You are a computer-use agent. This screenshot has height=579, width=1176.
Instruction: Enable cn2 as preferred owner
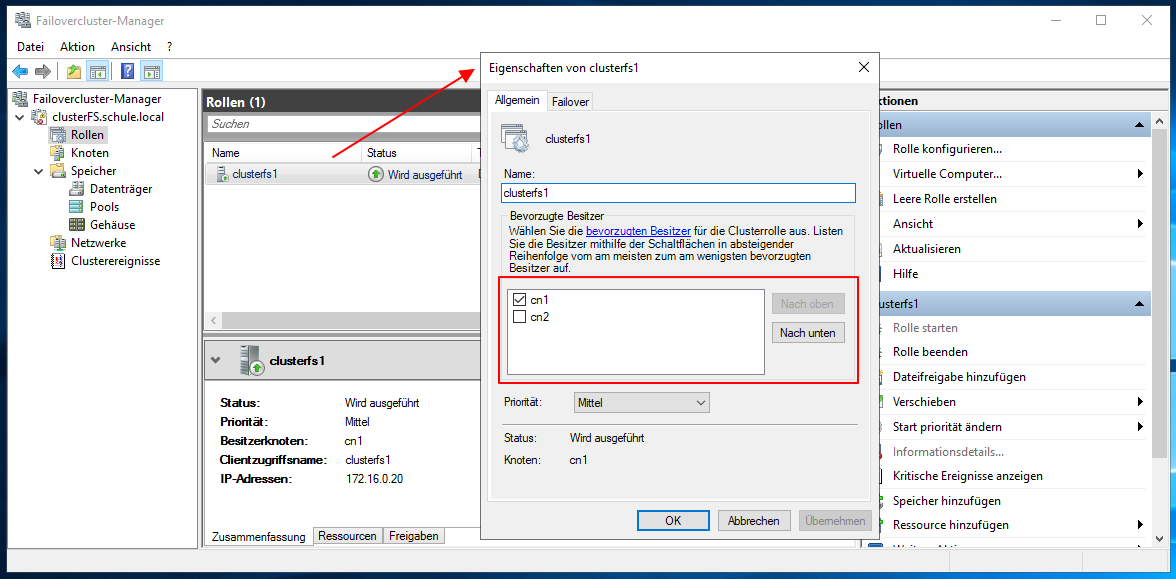pyautogui.click(x=518, y=316)
